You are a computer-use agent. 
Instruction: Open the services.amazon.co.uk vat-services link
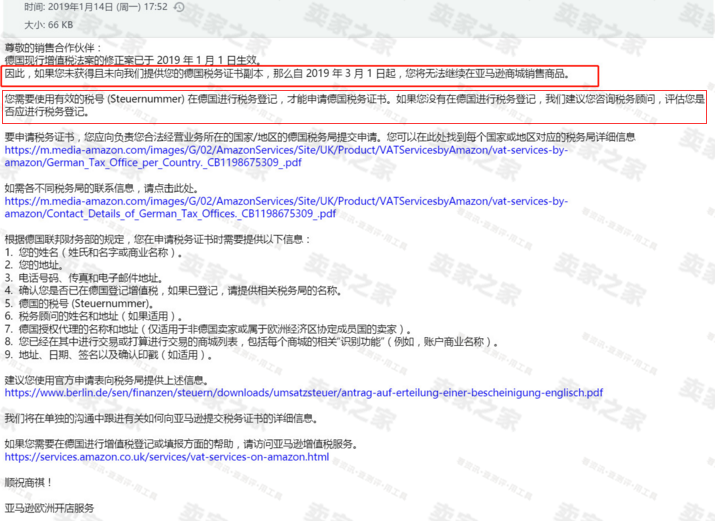167,457
